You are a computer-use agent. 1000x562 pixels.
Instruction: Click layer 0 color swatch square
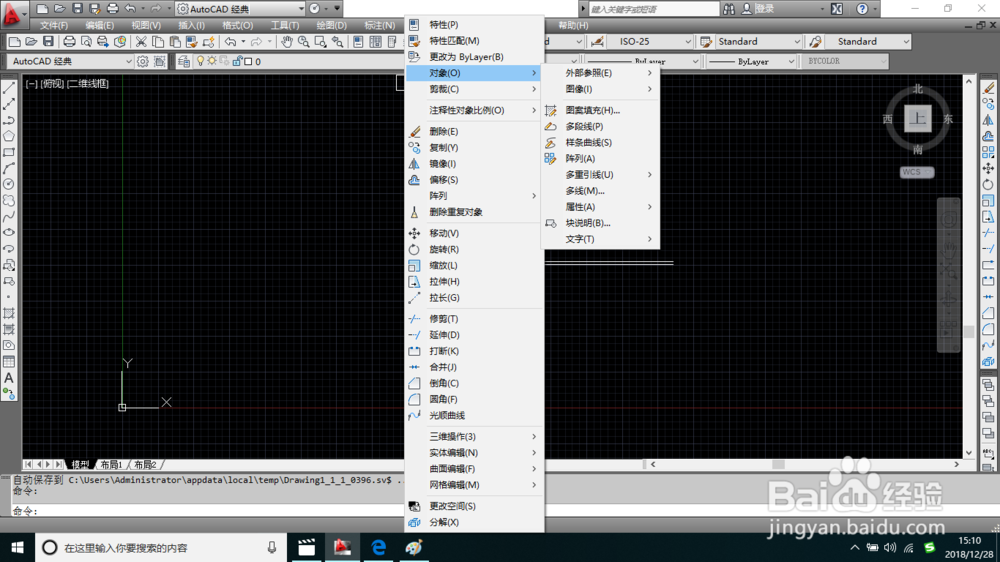point(249,61)
